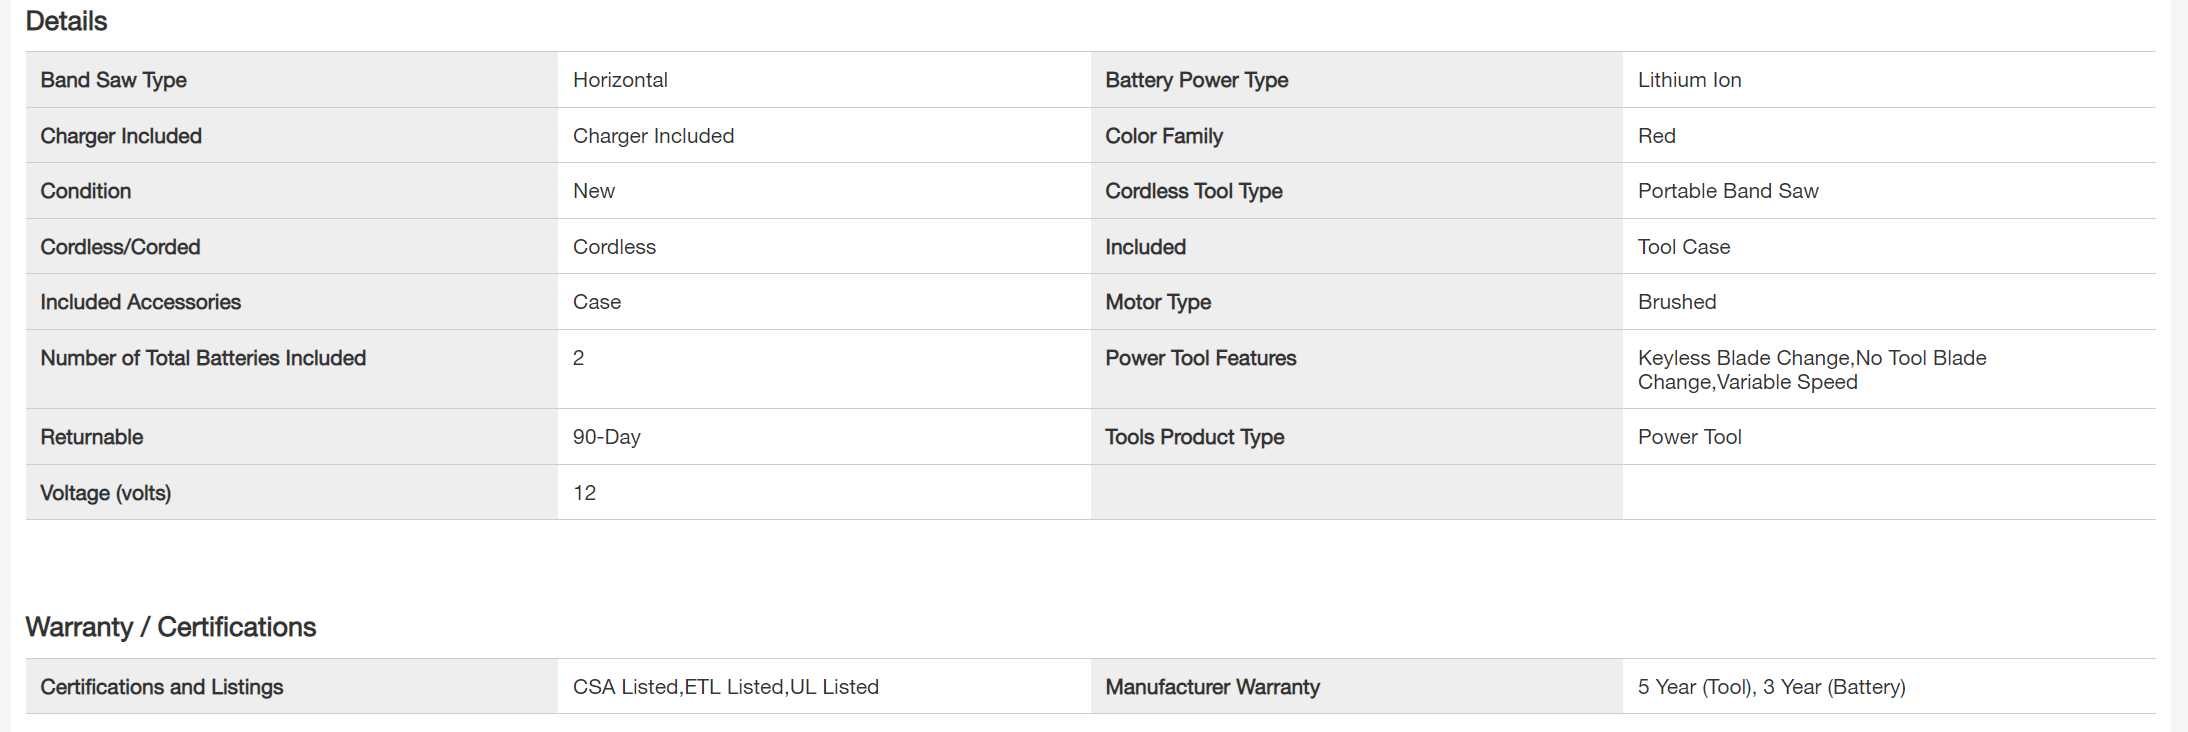
Task: Click the Details section heading
Action: [x=66, y=21]
